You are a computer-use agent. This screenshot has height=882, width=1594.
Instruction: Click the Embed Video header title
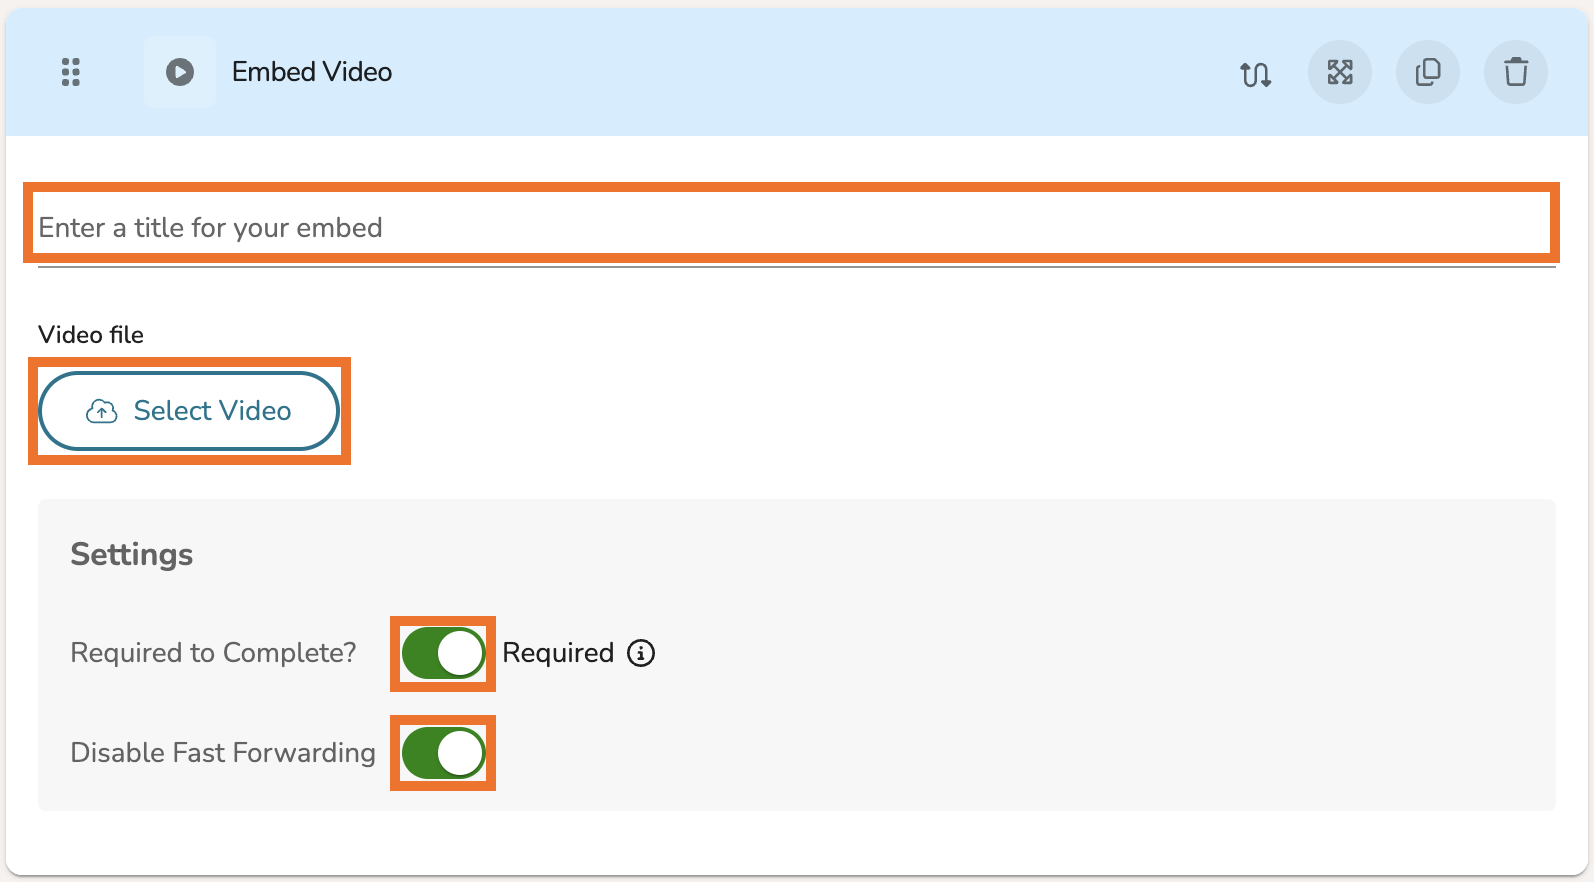312,72
